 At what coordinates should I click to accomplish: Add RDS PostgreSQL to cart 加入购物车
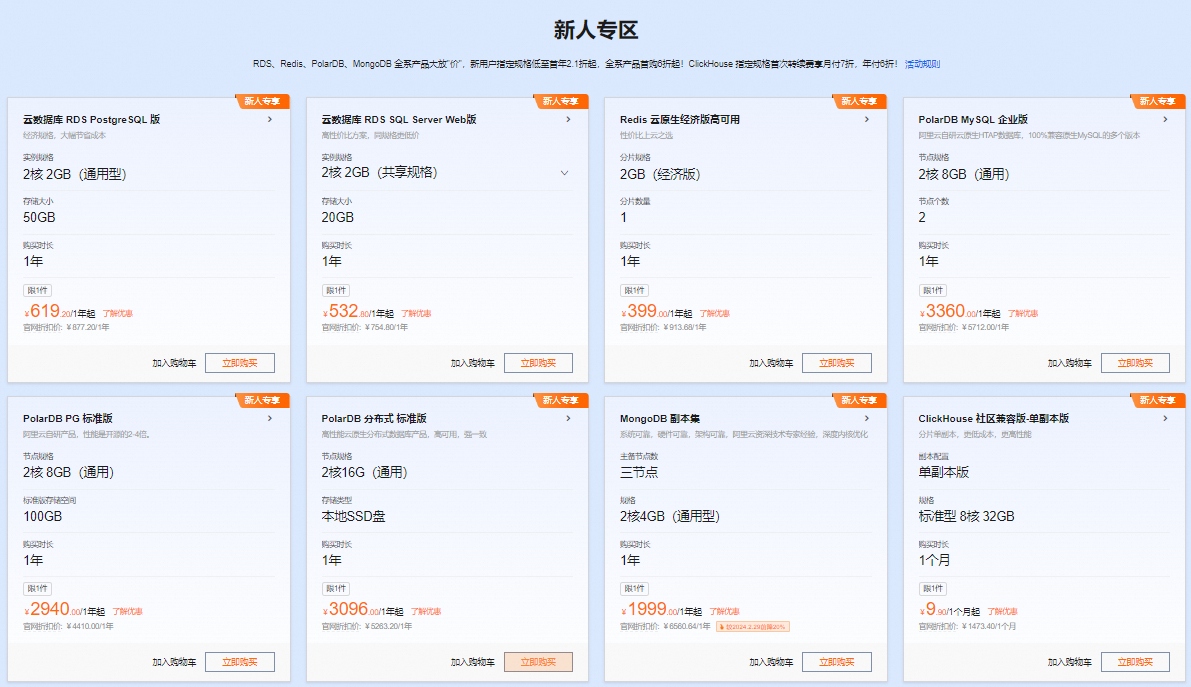coord(174,363)
